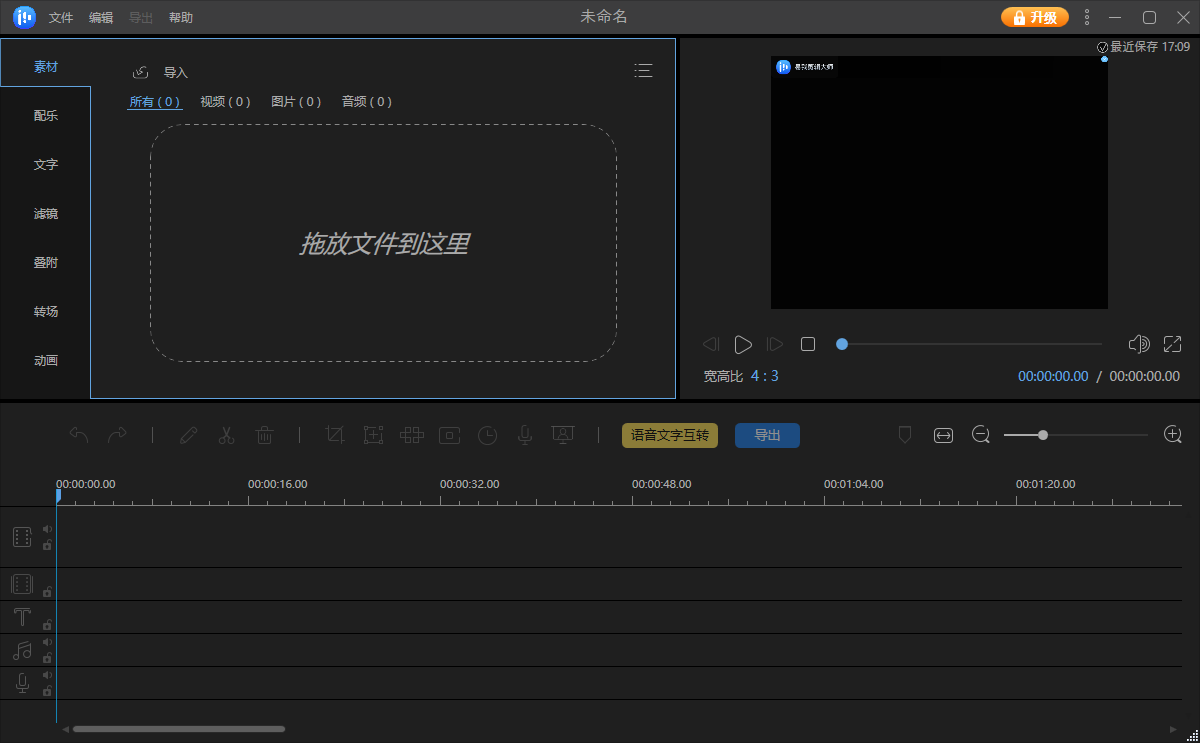Open the 导出 menu in the menu bar

point(141,18)
